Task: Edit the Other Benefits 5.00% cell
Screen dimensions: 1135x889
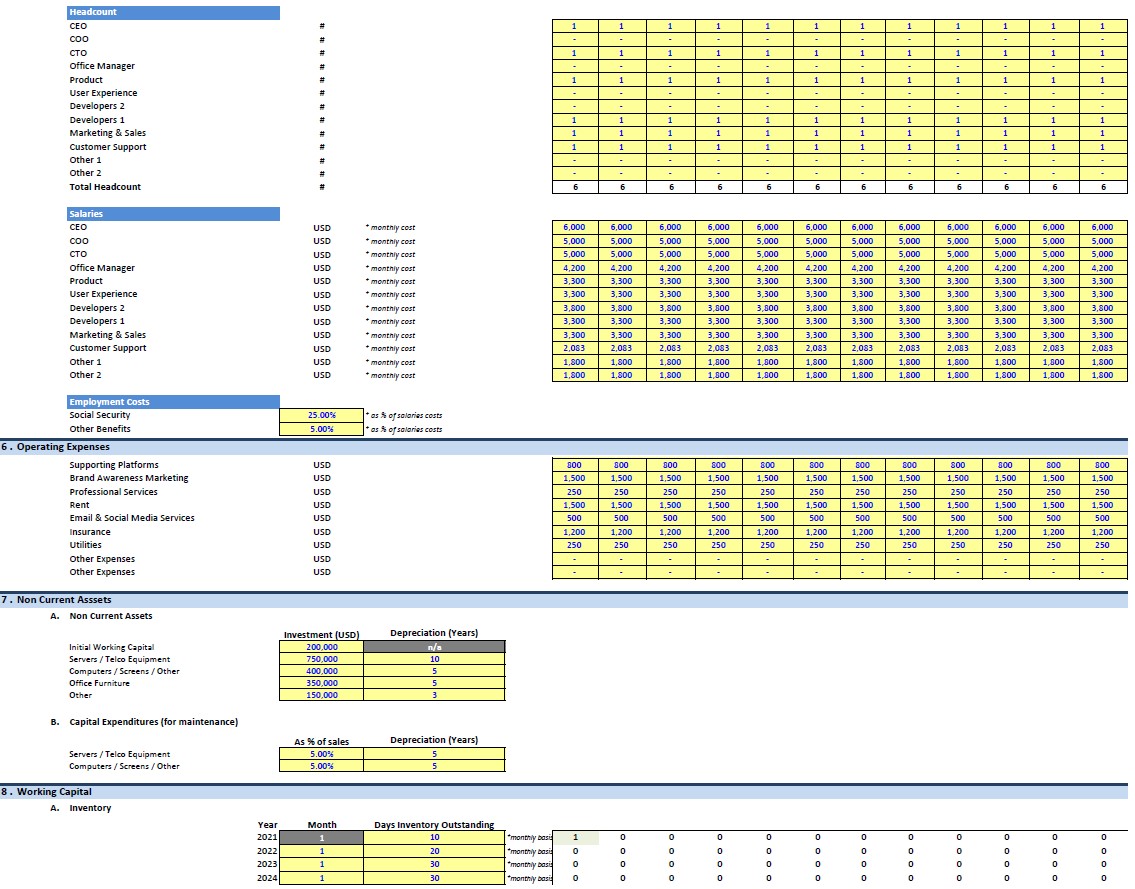Action: (321, 429)
